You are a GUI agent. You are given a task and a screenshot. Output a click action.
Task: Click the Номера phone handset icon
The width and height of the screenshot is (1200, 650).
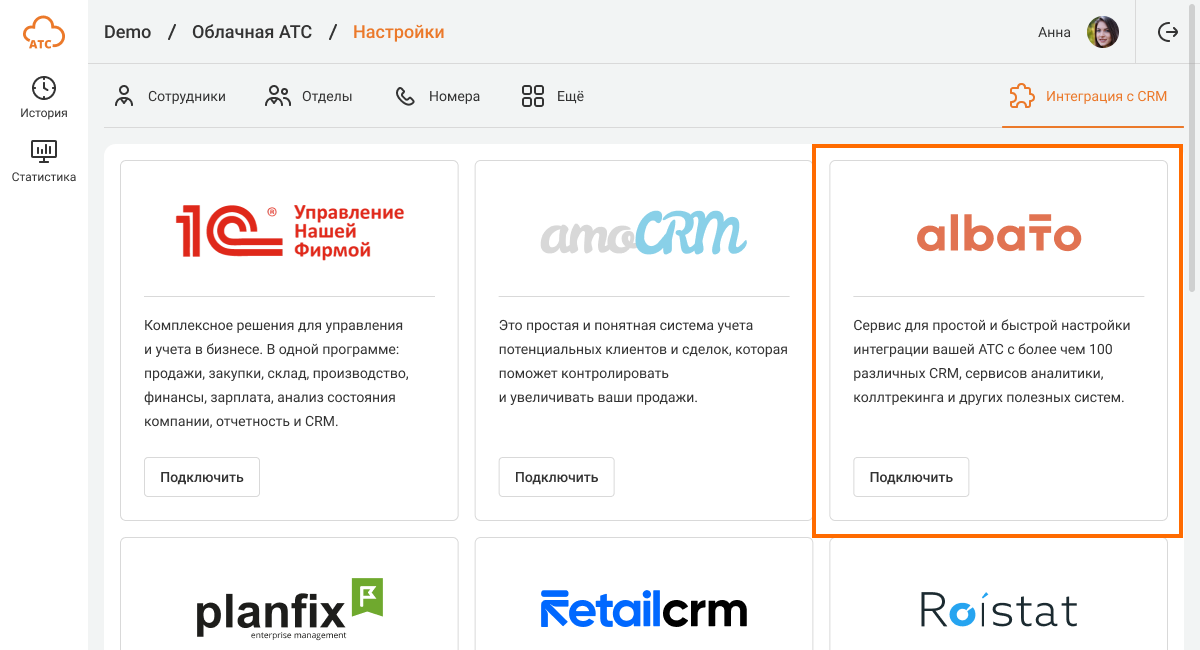(405, 96)
